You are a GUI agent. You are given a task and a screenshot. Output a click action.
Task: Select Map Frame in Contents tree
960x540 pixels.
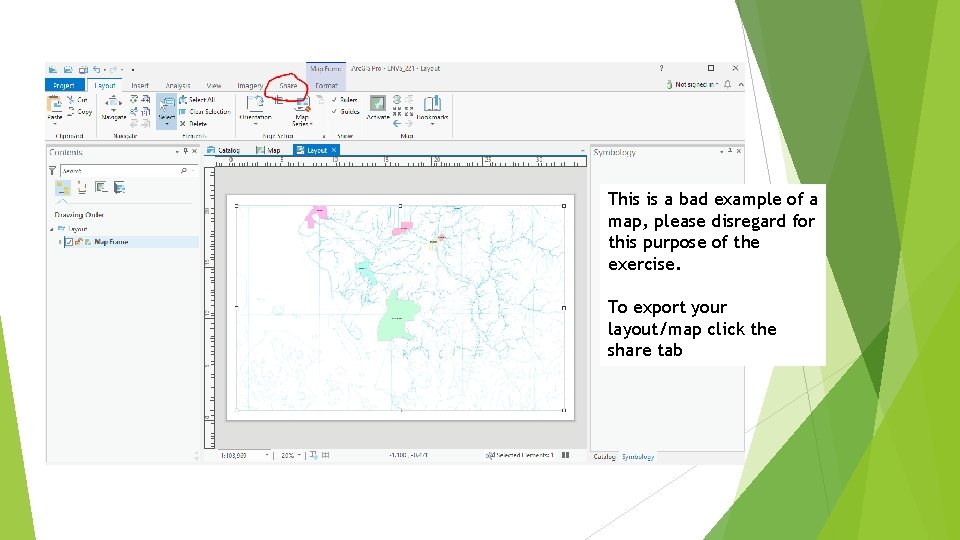tap(111, 242)
